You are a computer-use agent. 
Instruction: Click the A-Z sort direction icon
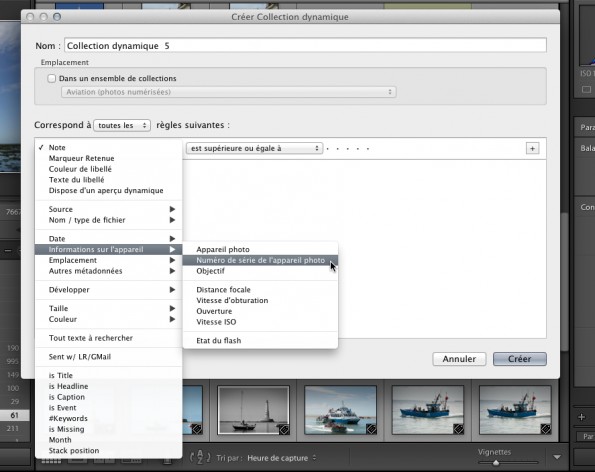[x=200, y=457]
